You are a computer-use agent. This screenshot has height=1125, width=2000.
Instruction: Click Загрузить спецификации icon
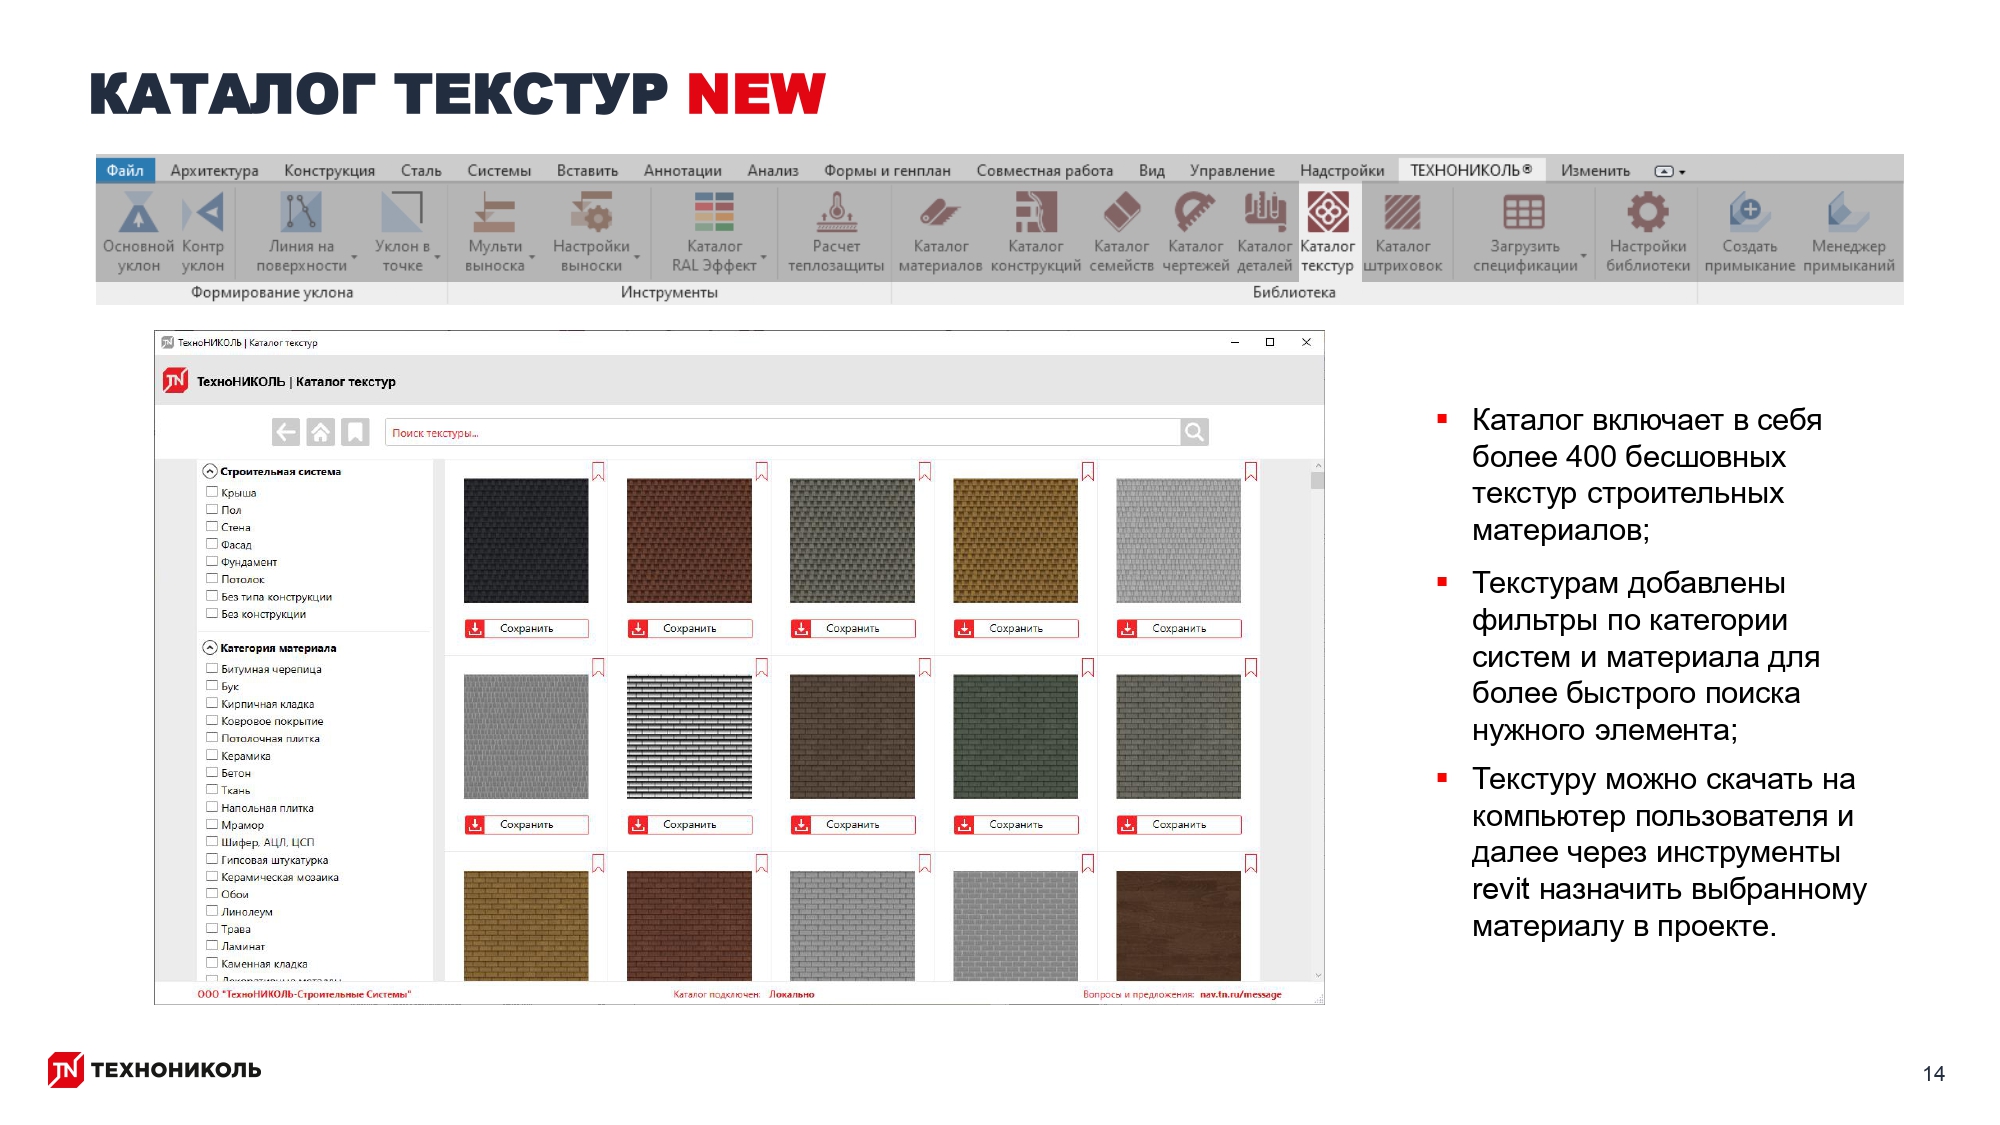1524,213
